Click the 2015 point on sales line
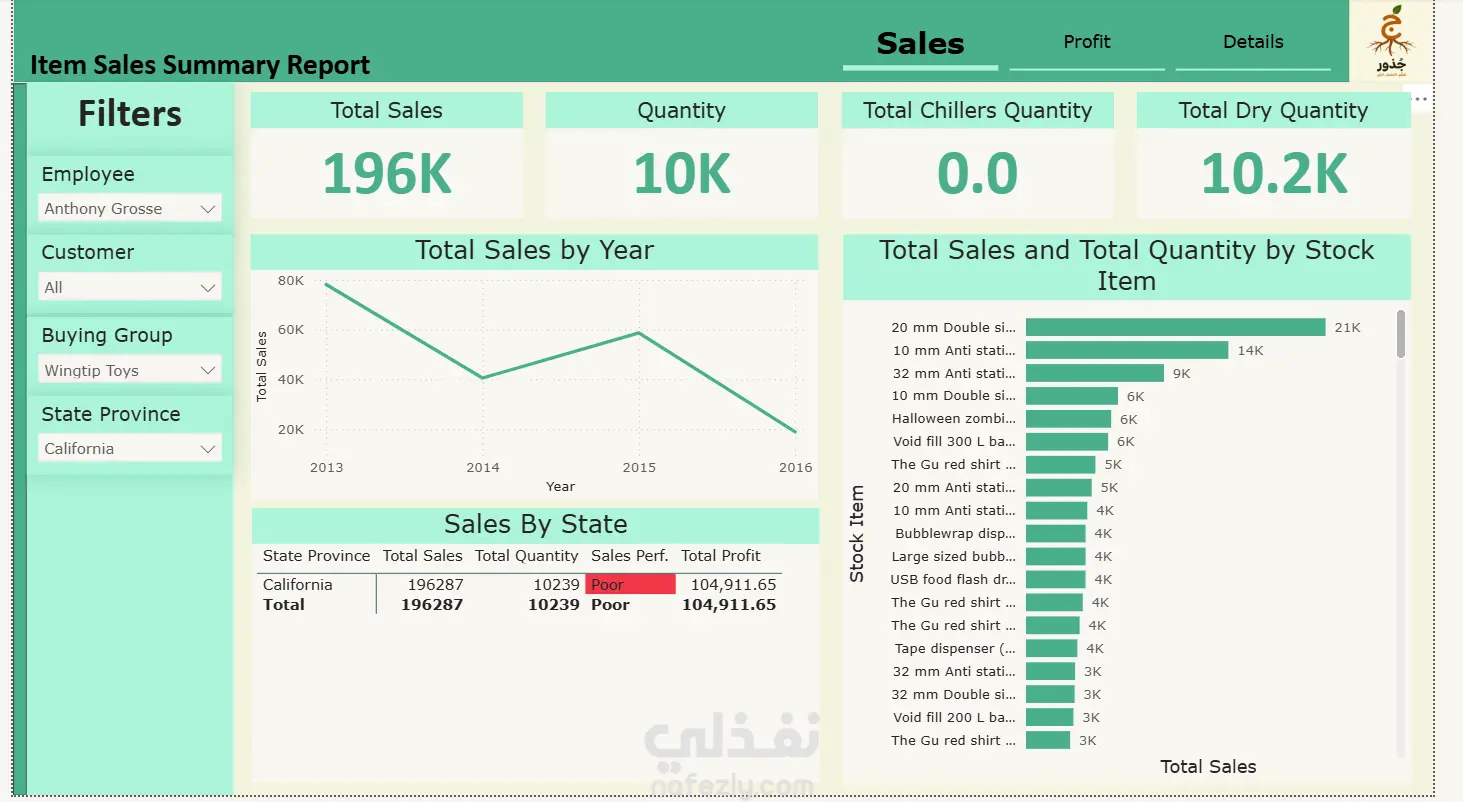This screenshot has height=802, width=1463. 639,333
